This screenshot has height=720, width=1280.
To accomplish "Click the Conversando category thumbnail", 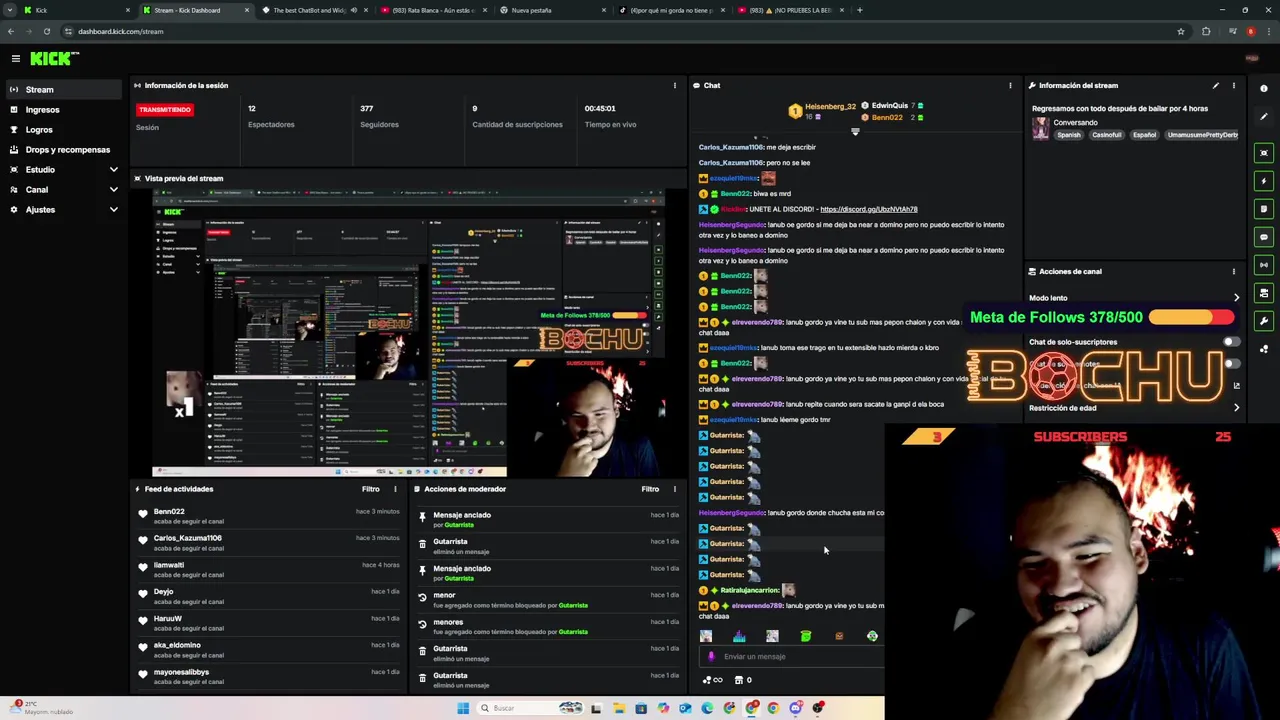I will [x=1041, y=129].
